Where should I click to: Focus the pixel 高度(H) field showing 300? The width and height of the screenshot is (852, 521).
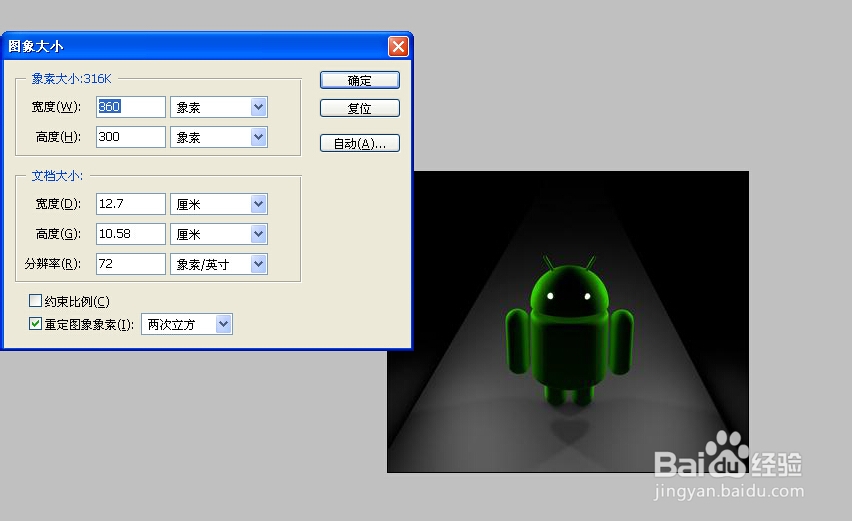(131, 137)
